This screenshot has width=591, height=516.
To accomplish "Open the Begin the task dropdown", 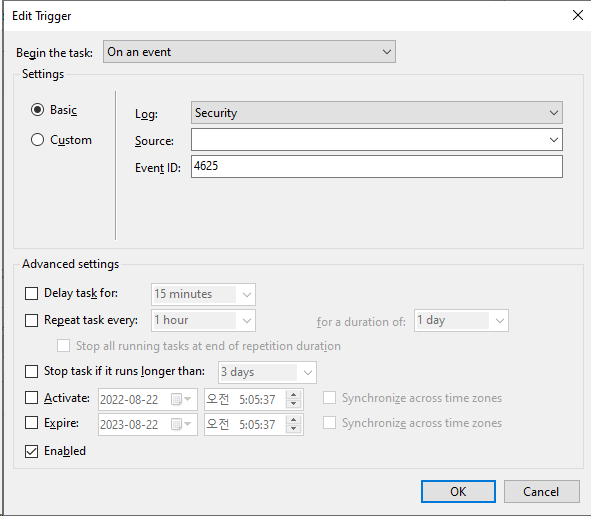I will pyautogui.click(x=249, y=52).
